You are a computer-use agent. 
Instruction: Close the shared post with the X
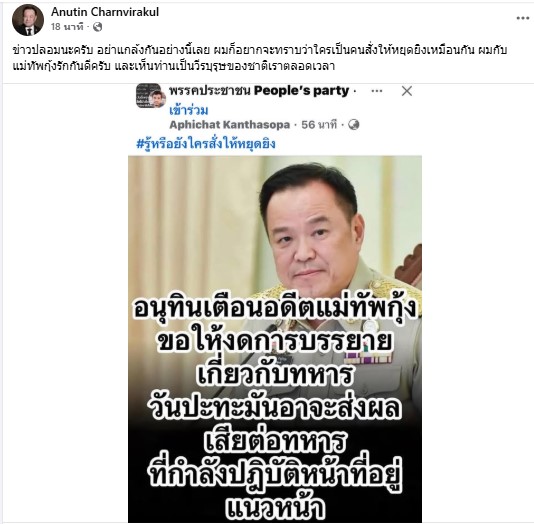(x=407, y=91)
